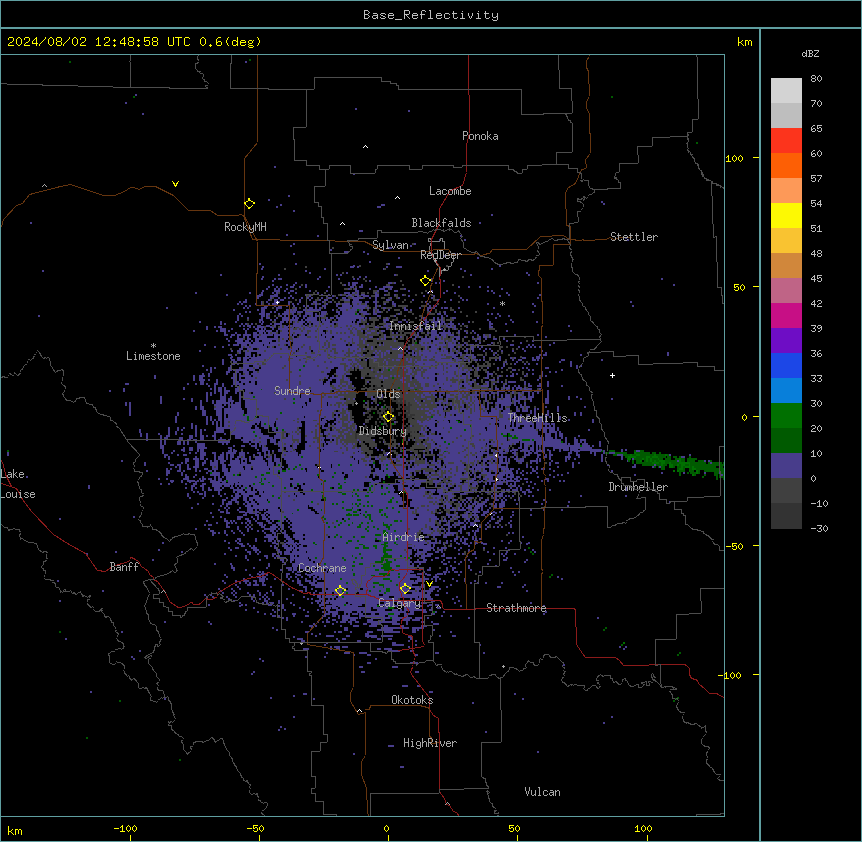Select the white caret marker southwest of Ponoka
This screenshot has width=862, height=842.
click(x=365, y=147)
